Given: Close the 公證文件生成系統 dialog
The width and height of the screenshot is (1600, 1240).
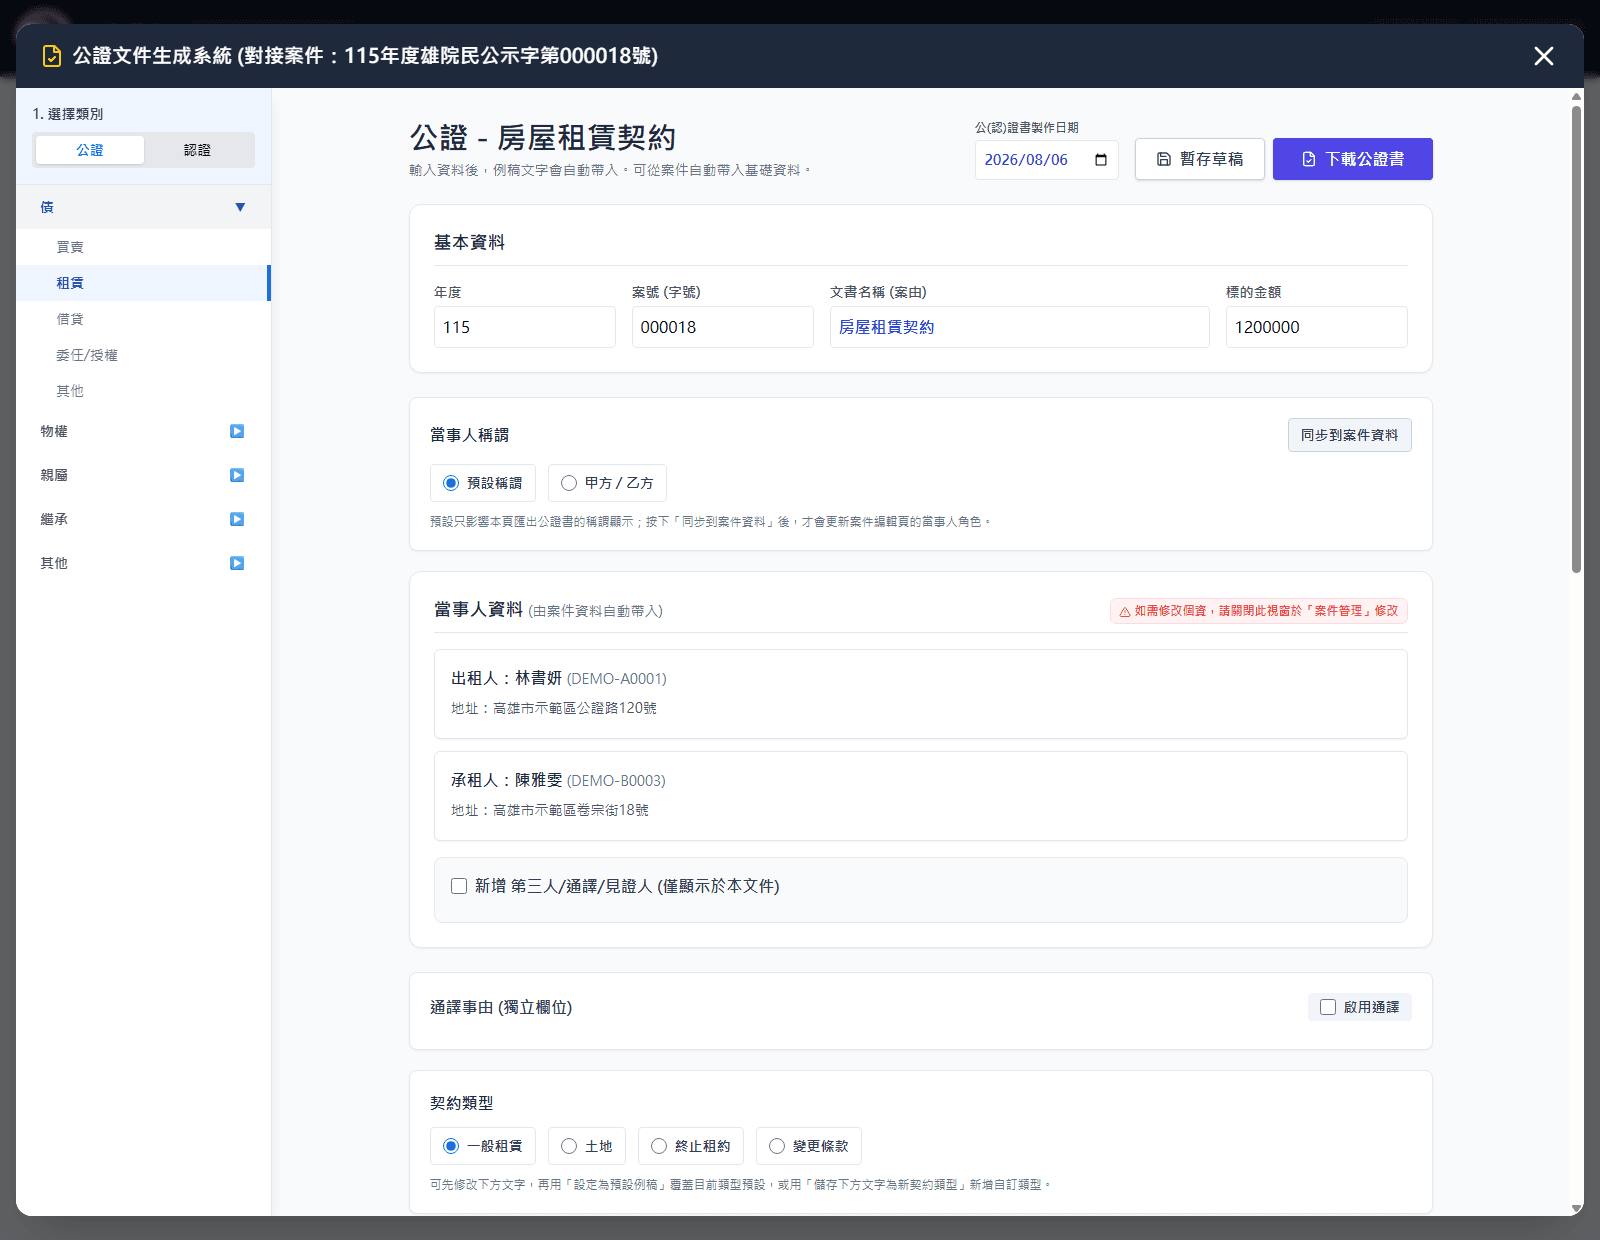Looking at the screenshot, I should (x=1544, y=56).
